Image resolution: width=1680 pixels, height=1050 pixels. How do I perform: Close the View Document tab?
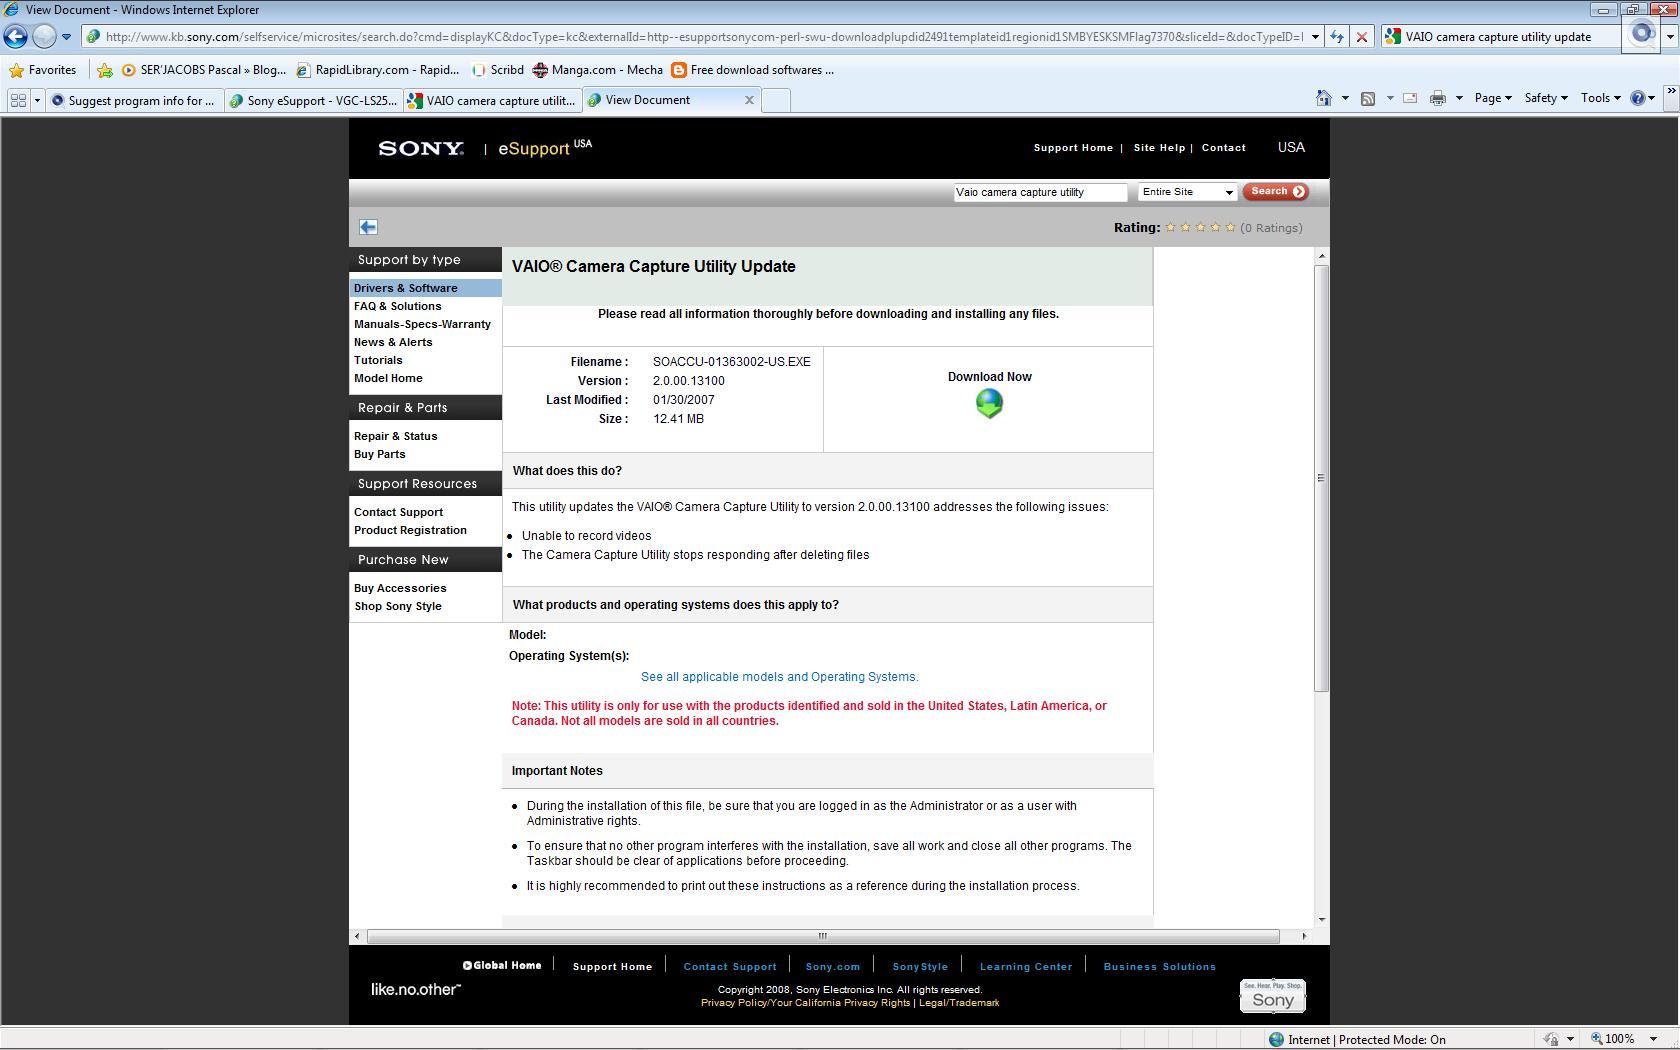(x=749, y=100)
